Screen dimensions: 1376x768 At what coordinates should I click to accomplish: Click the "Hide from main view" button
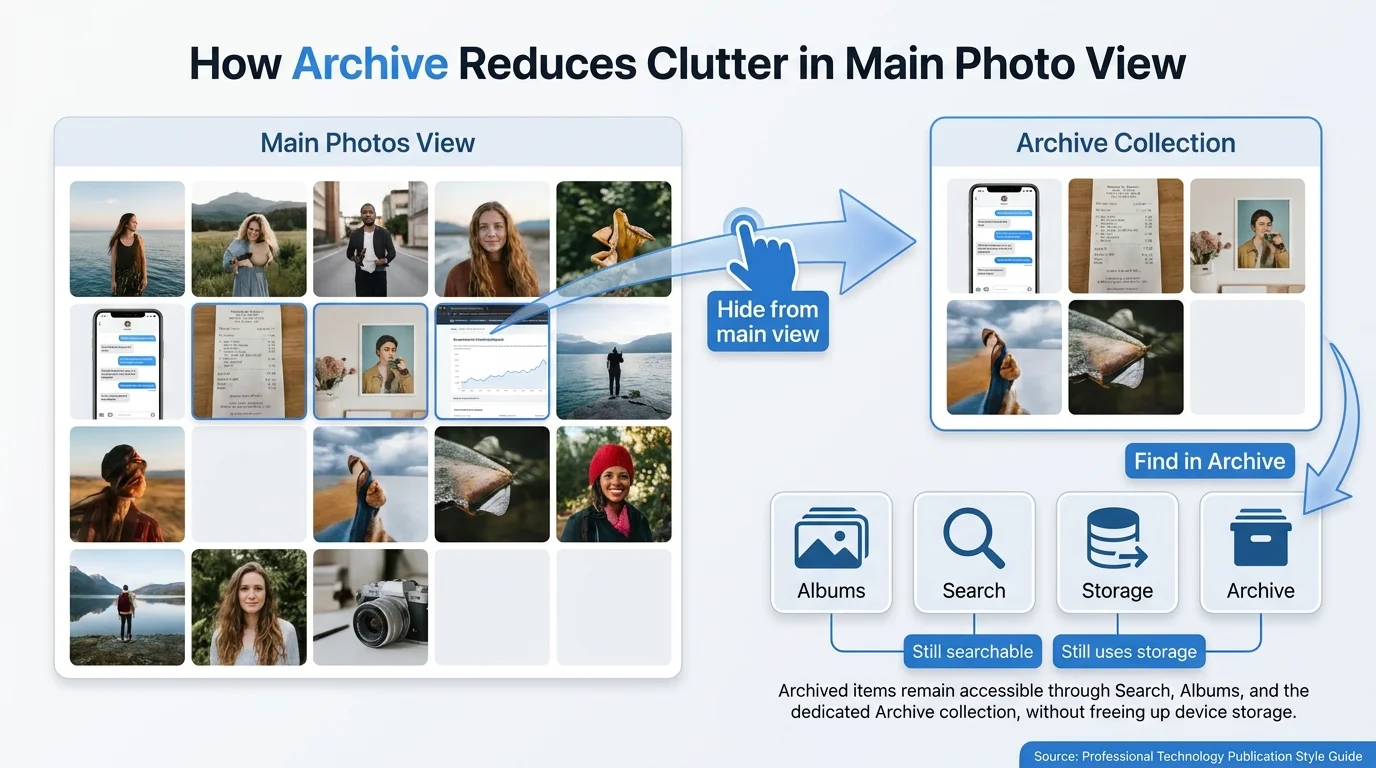[768, 322]
